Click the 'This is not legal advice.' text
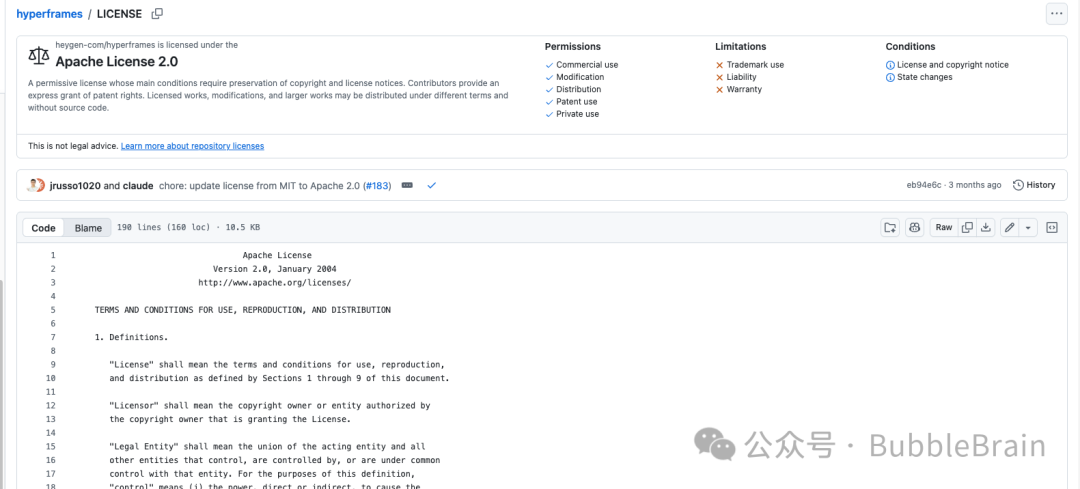 [x=73, y=146]
